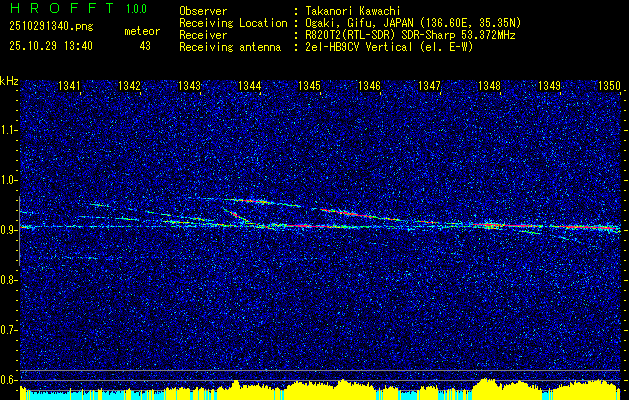Click the 0.7 kHz axis label

(8, 330)
